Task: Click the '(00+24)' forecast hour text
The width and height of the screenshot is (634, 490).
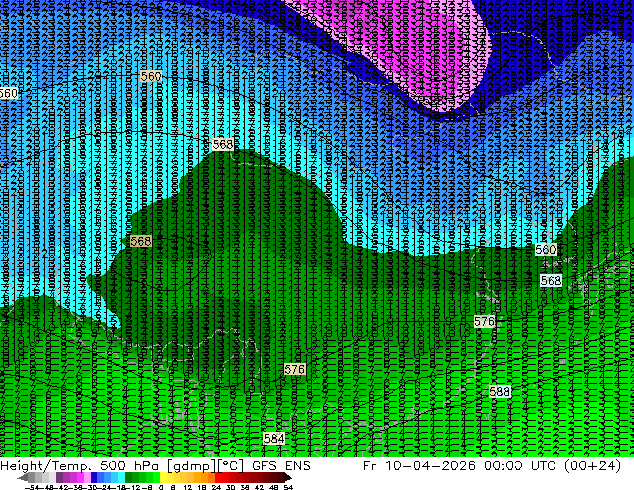Action: click(591, 466)
